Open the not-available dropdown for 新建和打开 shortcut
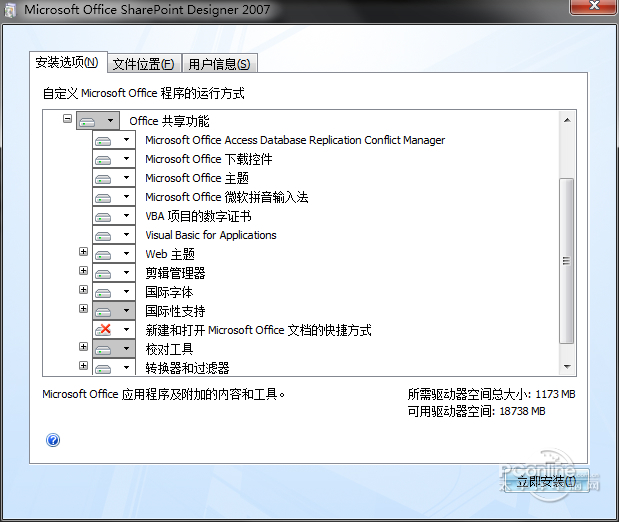 click(x=114, y=330)
